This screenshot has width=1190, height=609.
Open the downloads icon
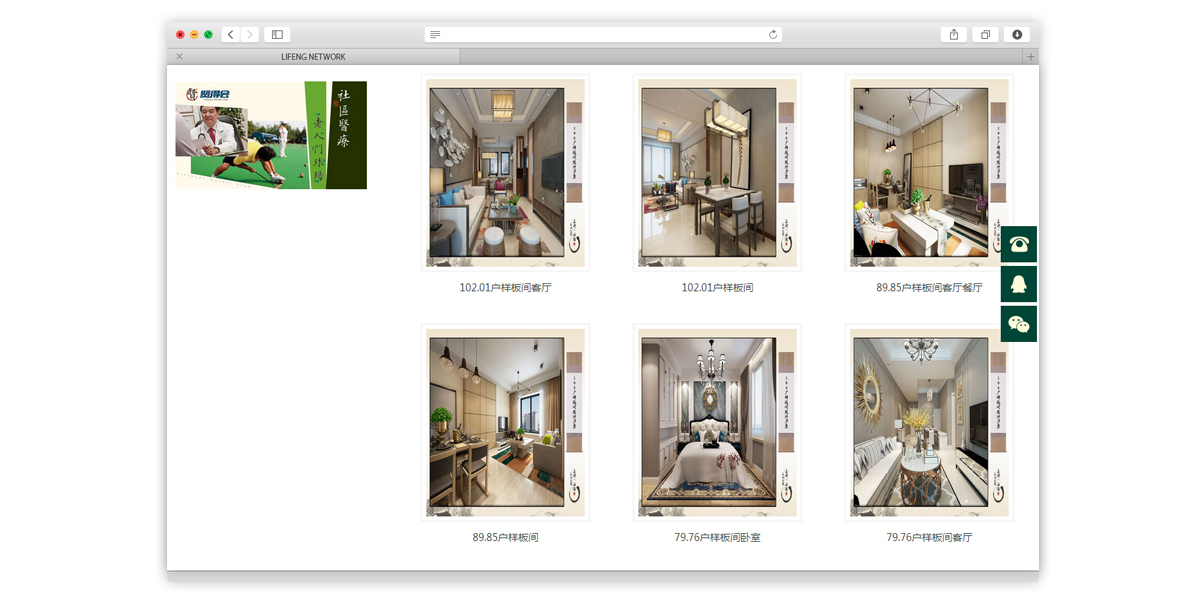(1017, 34)
